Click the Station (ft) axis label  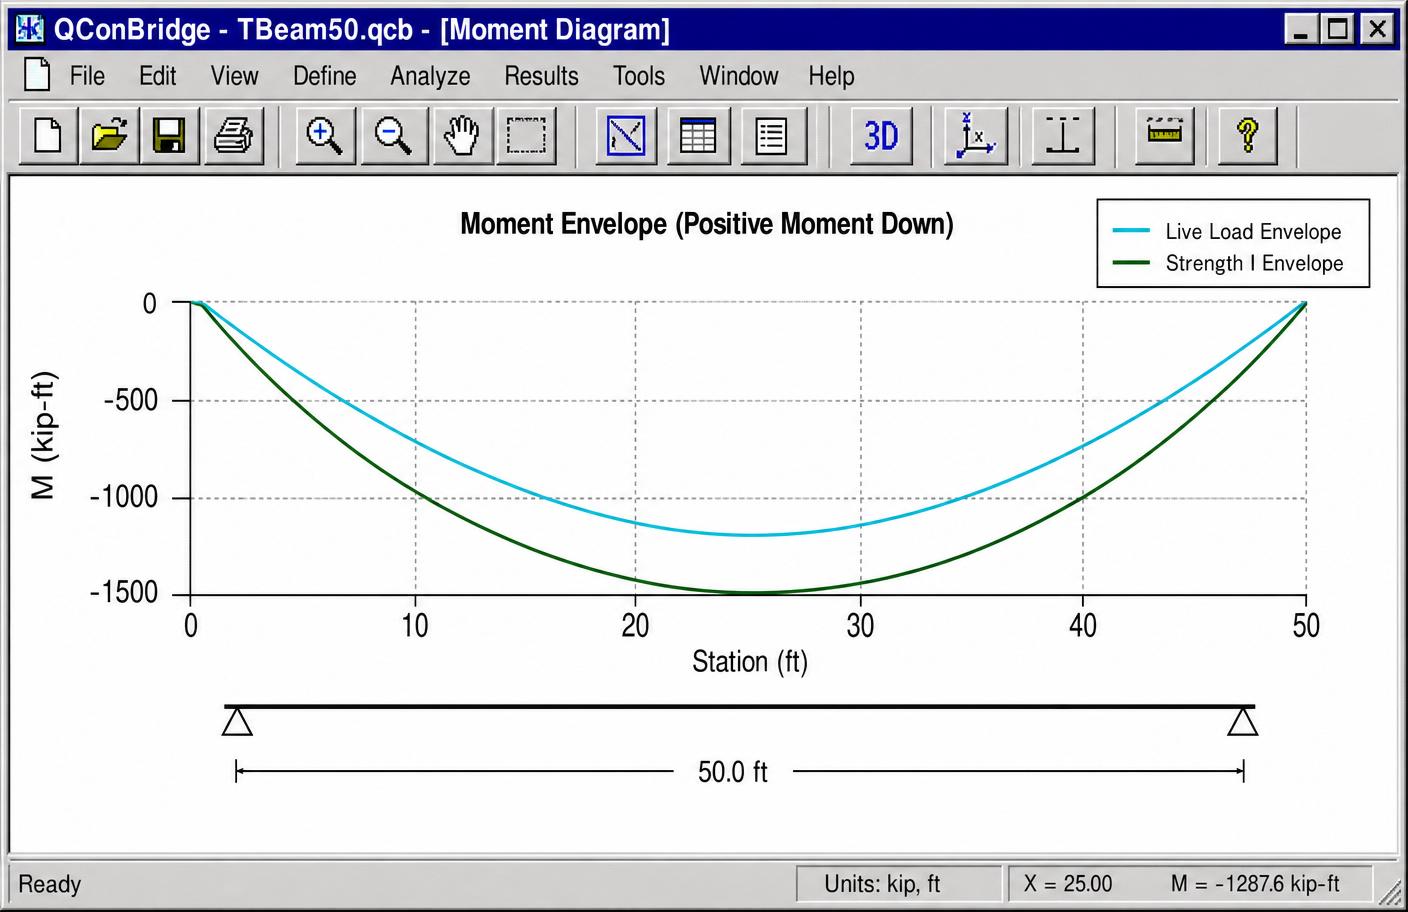750,662
